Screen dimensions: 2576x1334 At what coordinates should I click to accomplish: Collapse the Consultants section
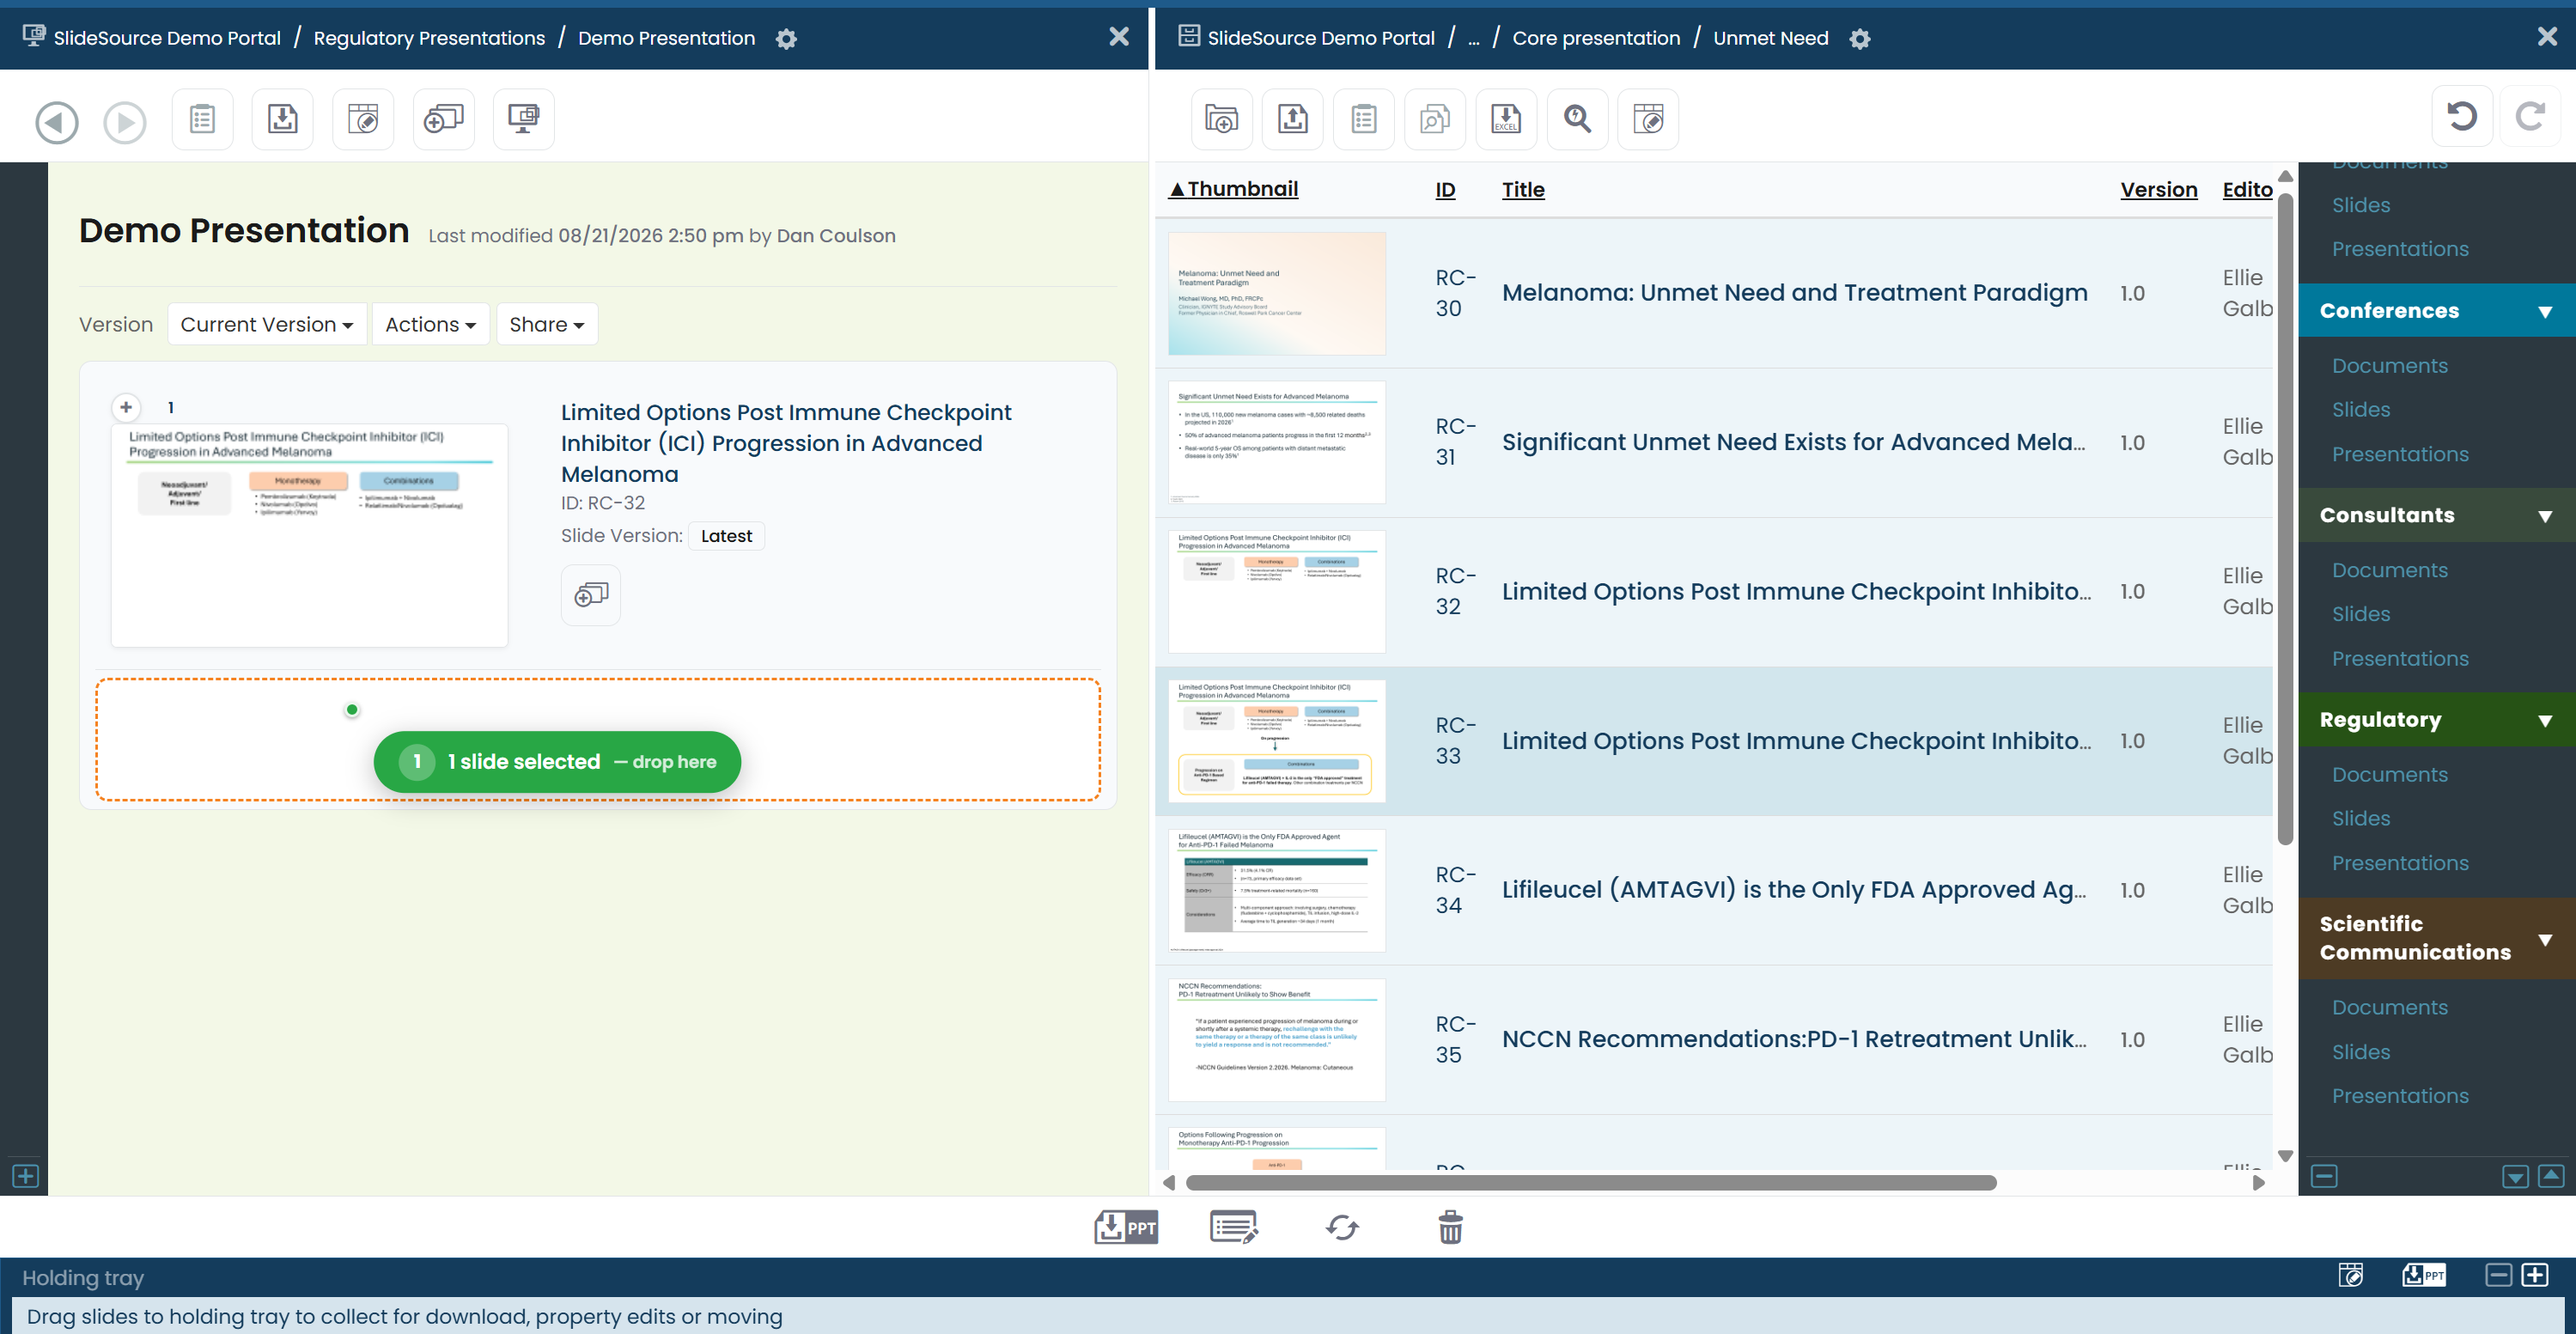[x=2546, y=516]
